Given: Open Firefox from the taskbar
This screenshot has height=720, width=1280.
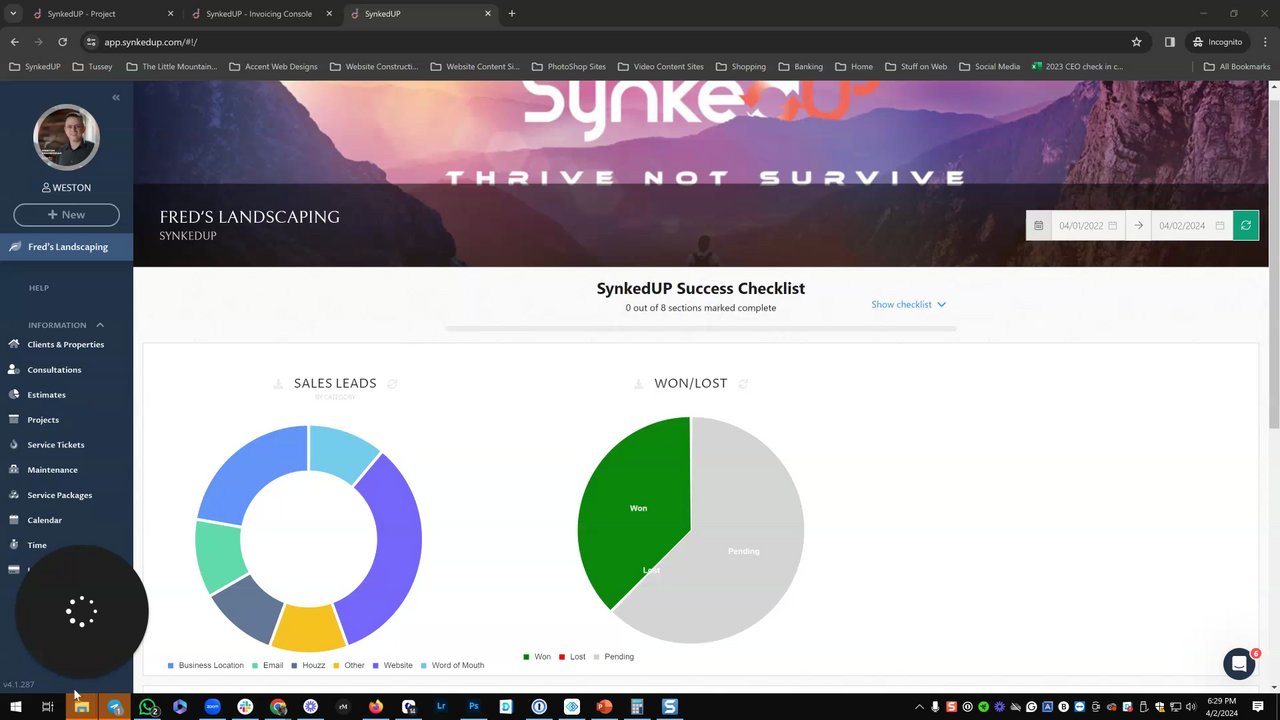Looking at the screenshot, I should pos(375,706).
